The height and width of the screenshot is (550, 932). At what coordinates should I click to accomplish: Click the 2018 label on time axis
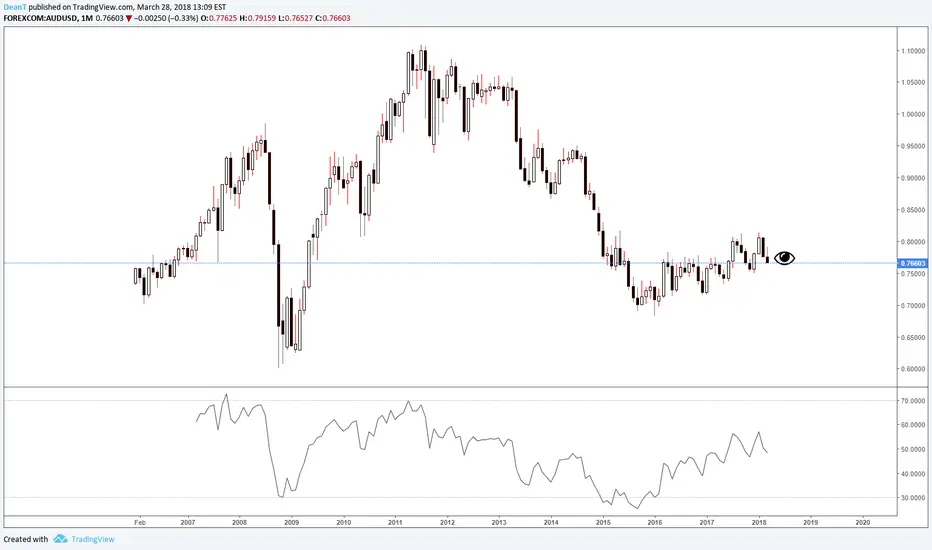coord(758,523)
